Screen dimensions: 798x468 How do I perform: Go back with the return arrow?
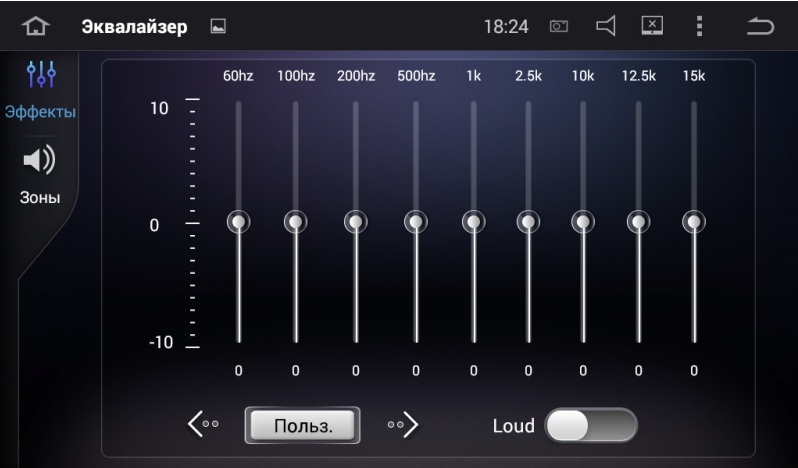(760, 26)
